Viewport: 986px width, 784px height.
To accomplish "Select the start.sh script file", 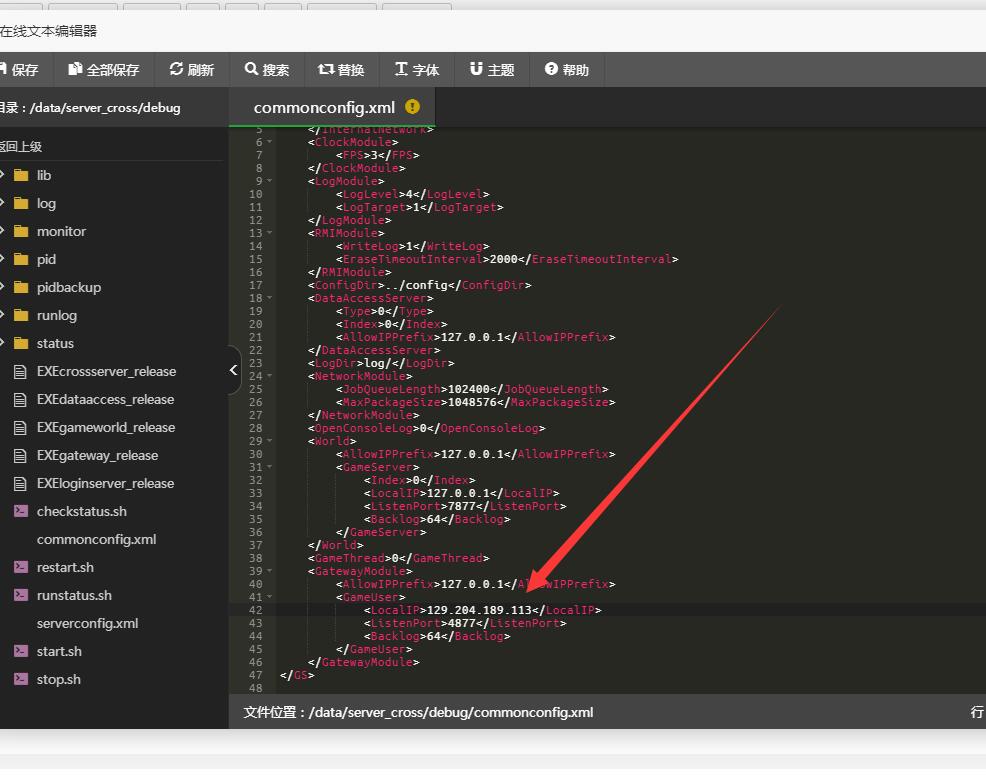I will [58, 652].
